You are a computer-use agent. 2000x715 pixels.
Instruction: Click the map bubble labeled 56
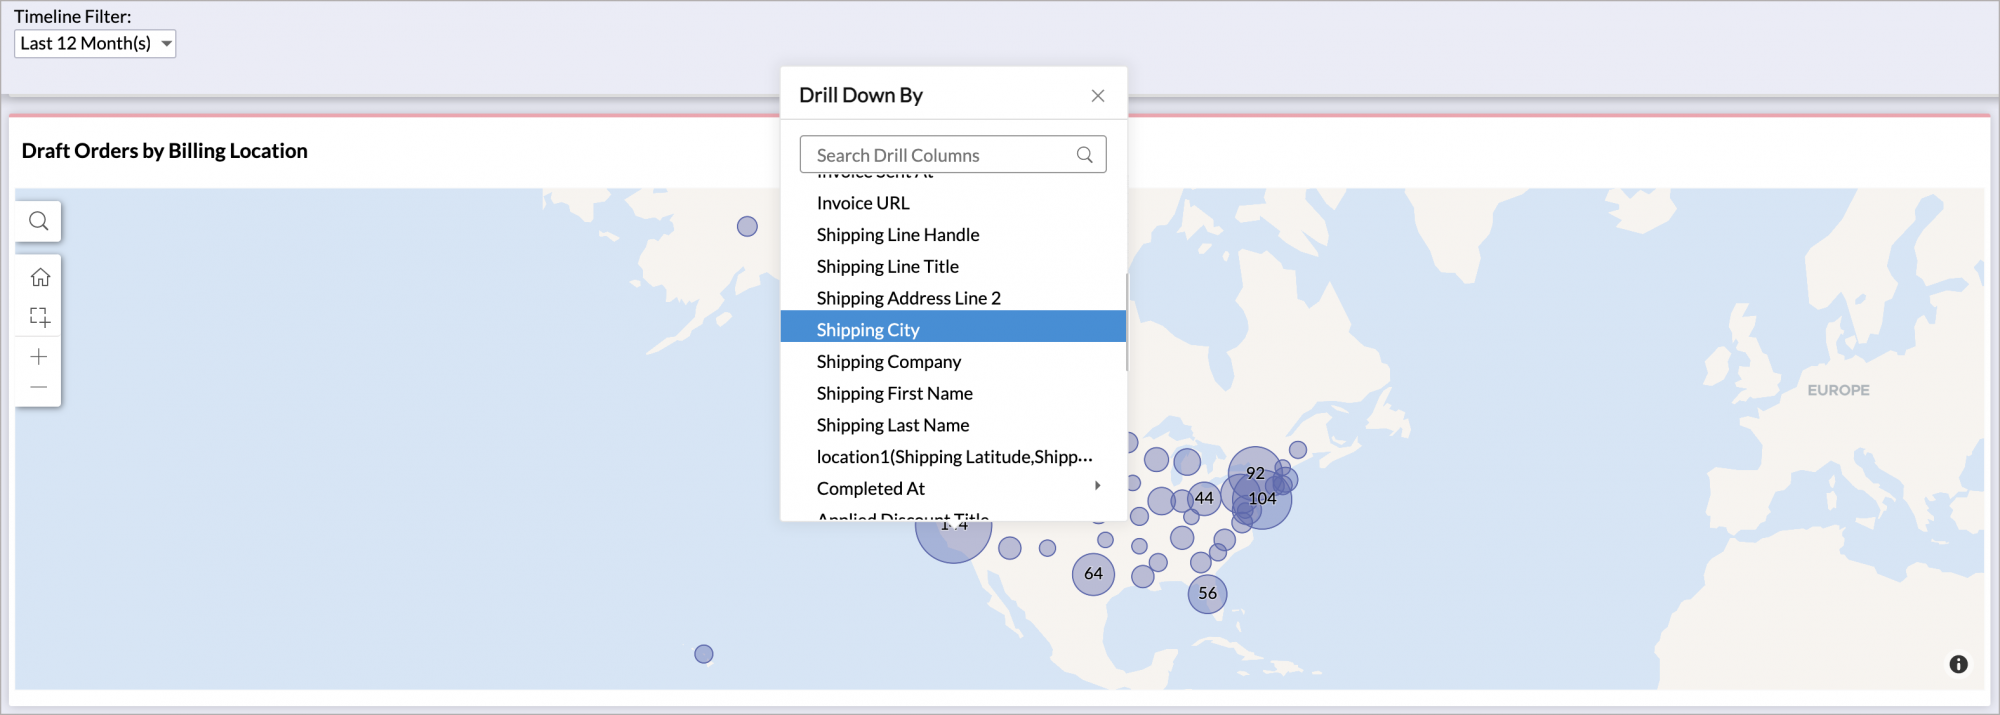coord(1207,594)
